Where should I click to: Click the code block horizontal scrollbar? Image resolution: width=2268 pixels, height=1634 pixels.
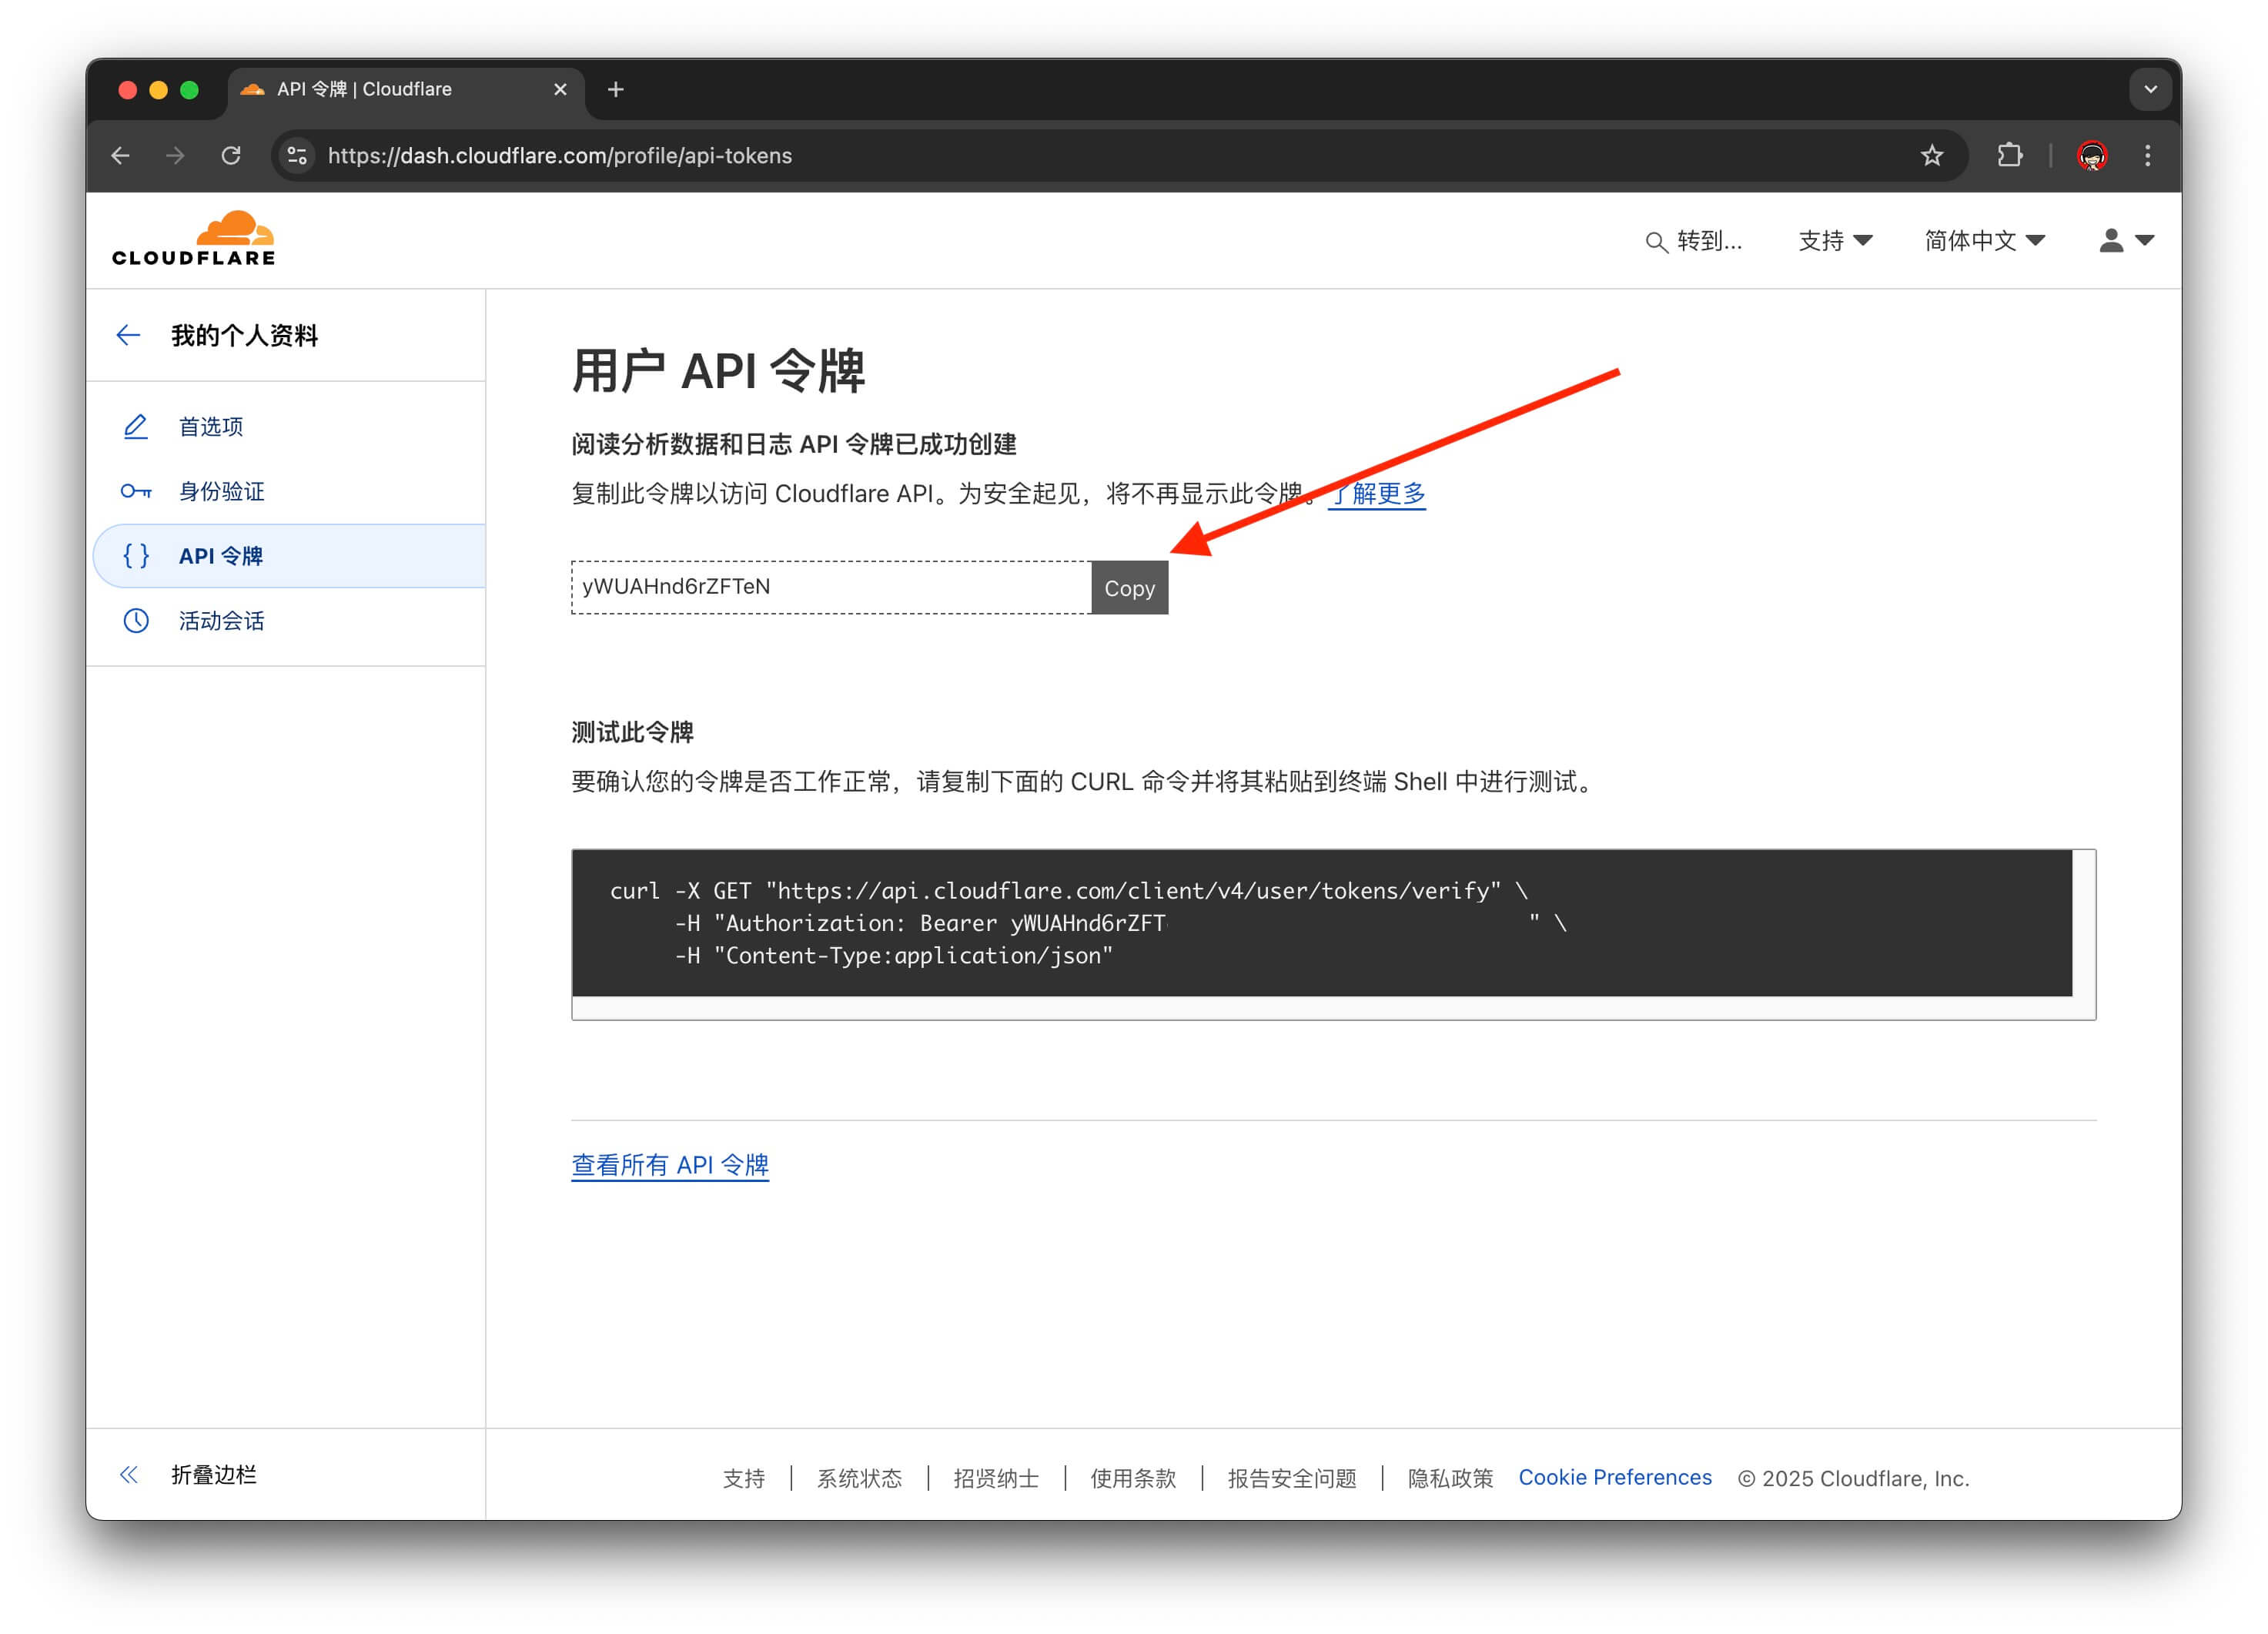1321,1008
